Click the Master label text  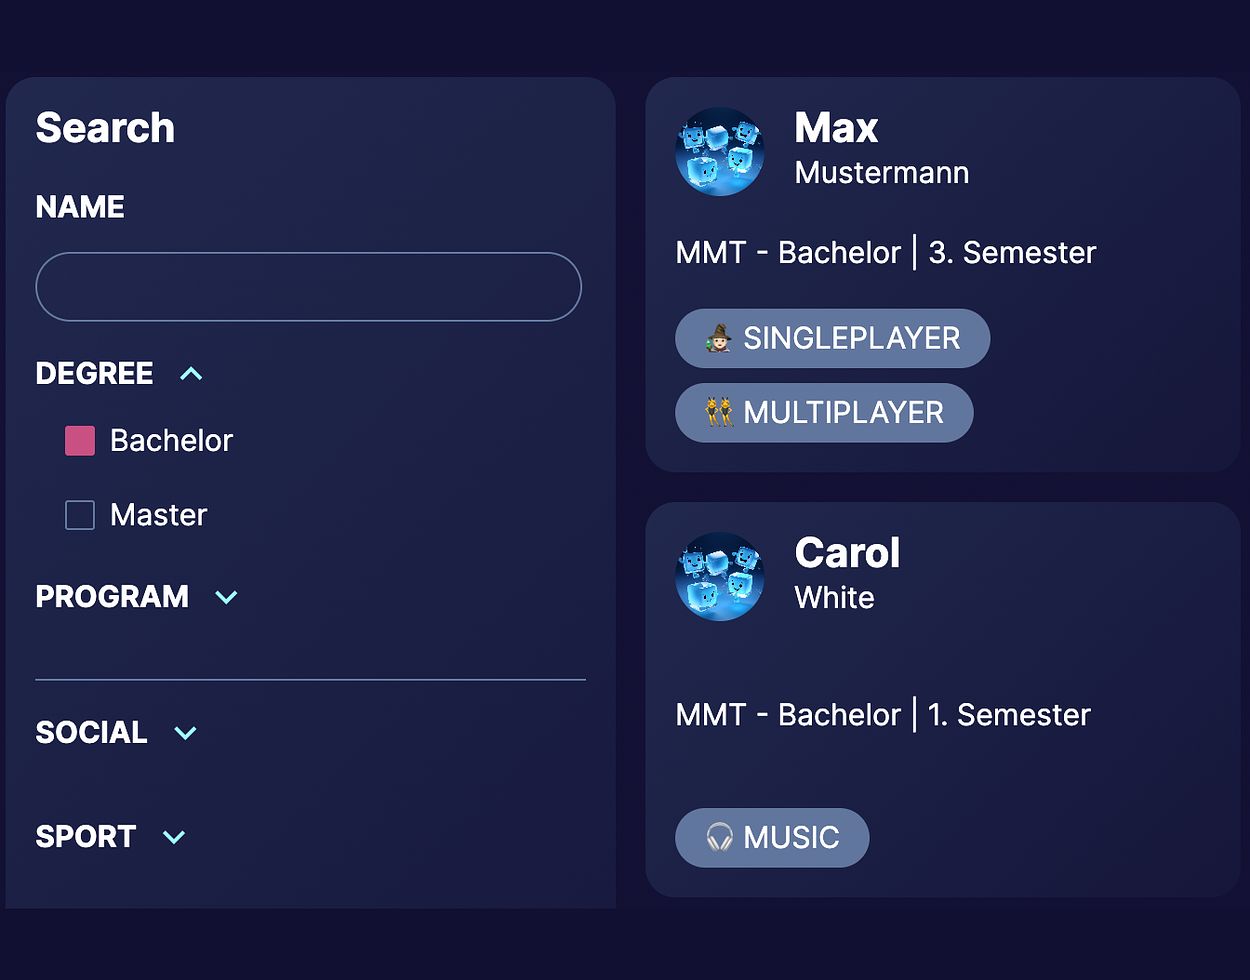coord(158,515)
